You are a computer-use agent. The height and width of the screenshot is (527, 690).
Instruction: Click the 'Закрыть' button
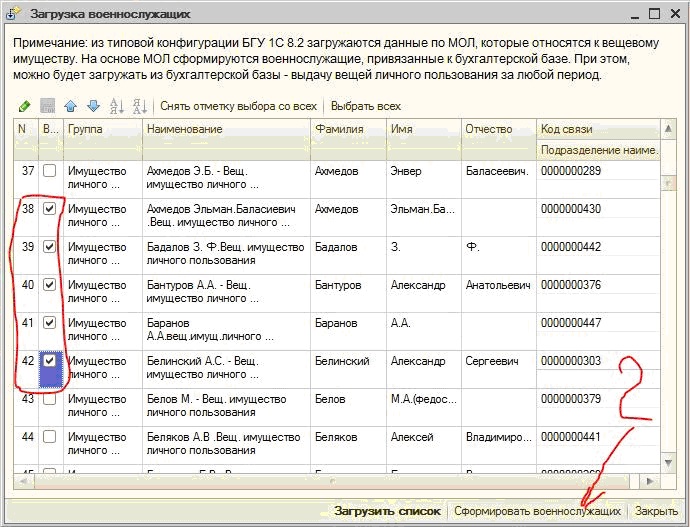[656, 511]
